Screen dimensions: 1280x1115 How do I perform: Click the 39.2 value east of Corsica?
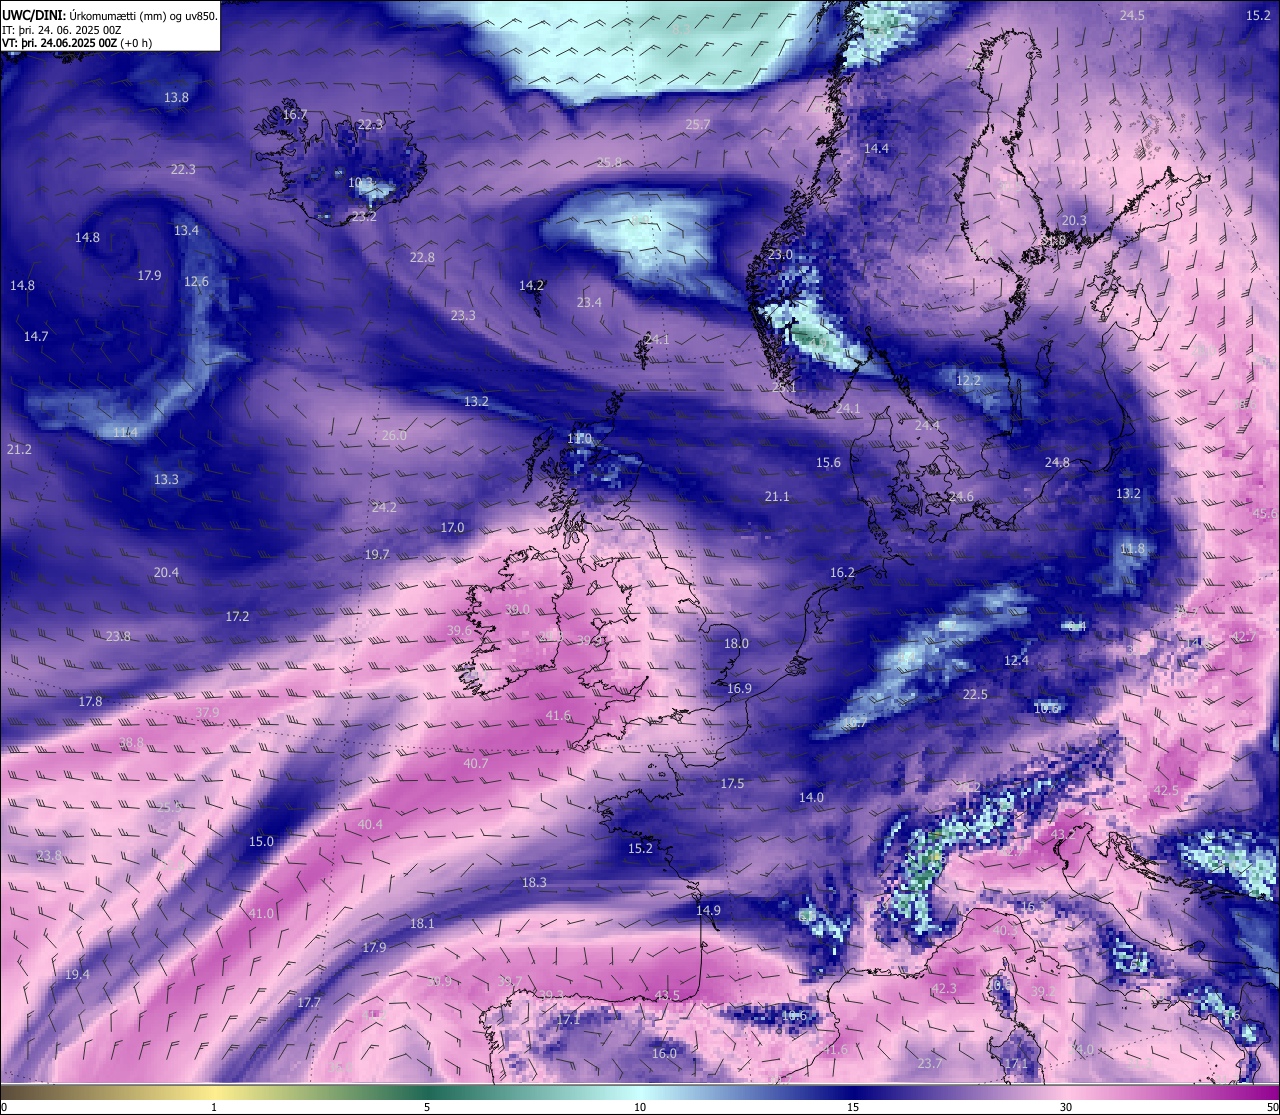tap(1043, 991)
